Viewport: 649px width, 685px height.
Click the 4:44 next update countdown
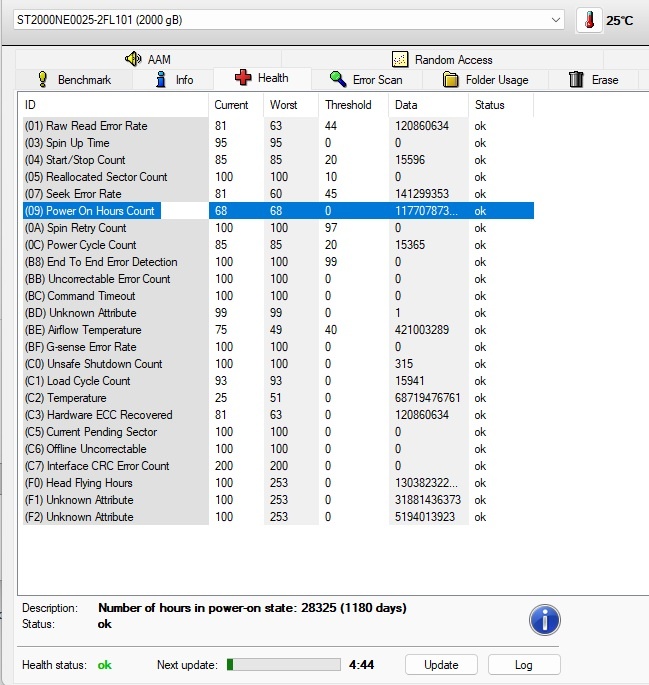(x=361, y=664)
